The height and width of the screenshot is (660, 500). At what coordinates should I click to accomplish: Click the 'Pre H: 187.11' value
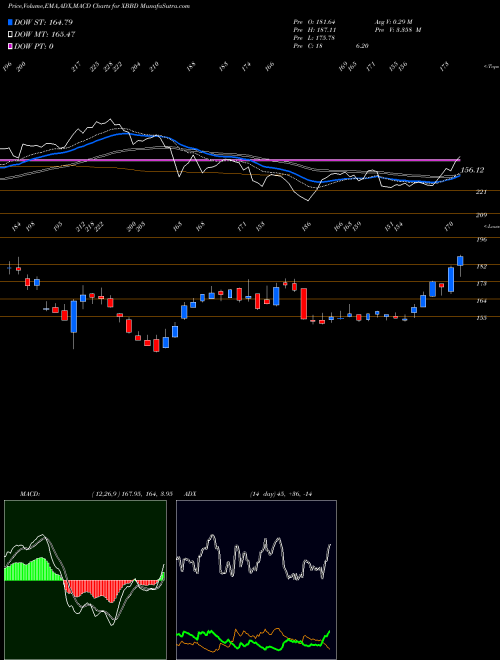pos(314,30)
